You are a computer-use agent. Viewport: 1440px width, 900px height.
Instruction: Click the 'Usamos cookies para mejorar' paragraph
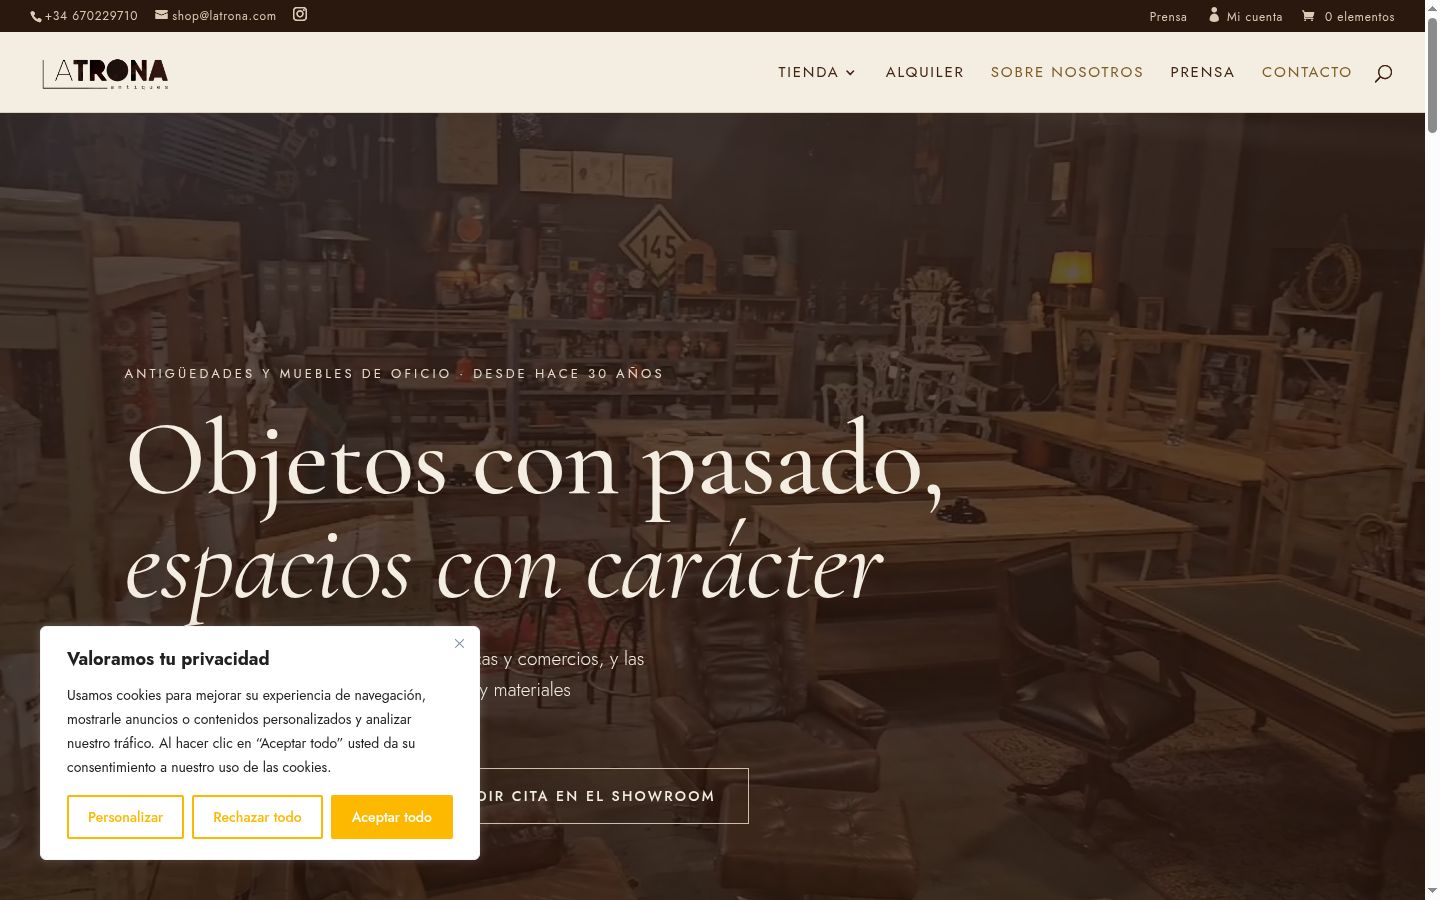click(x=246, y=731)
